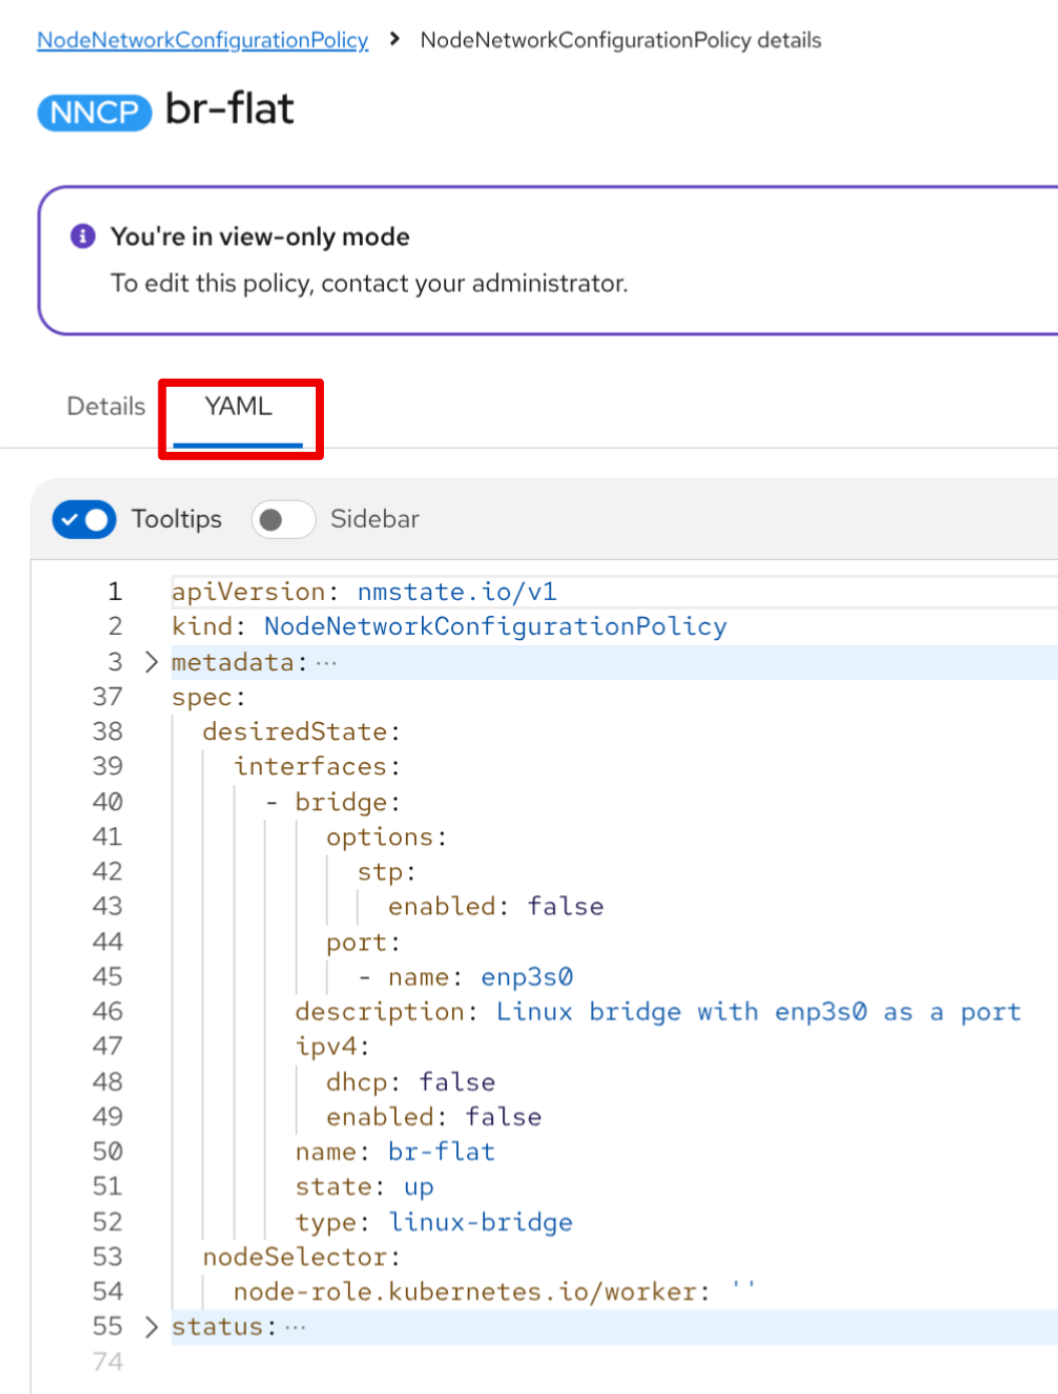Enable the Sidebar toggle
Screen dimensions: 1058x1394
pos(283,519)
